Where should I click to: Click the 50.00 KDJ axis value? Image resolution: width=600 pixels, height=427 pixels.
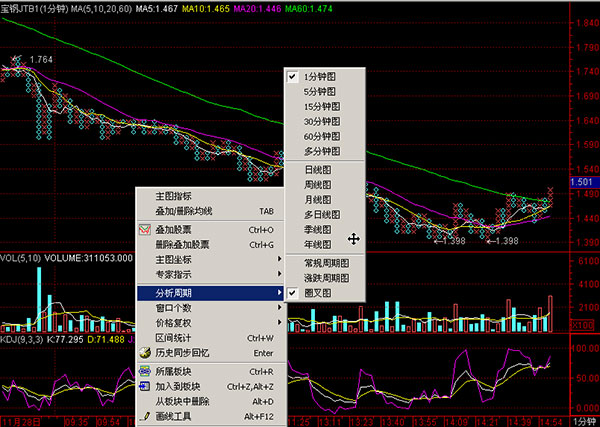click(x=587, y=378)
